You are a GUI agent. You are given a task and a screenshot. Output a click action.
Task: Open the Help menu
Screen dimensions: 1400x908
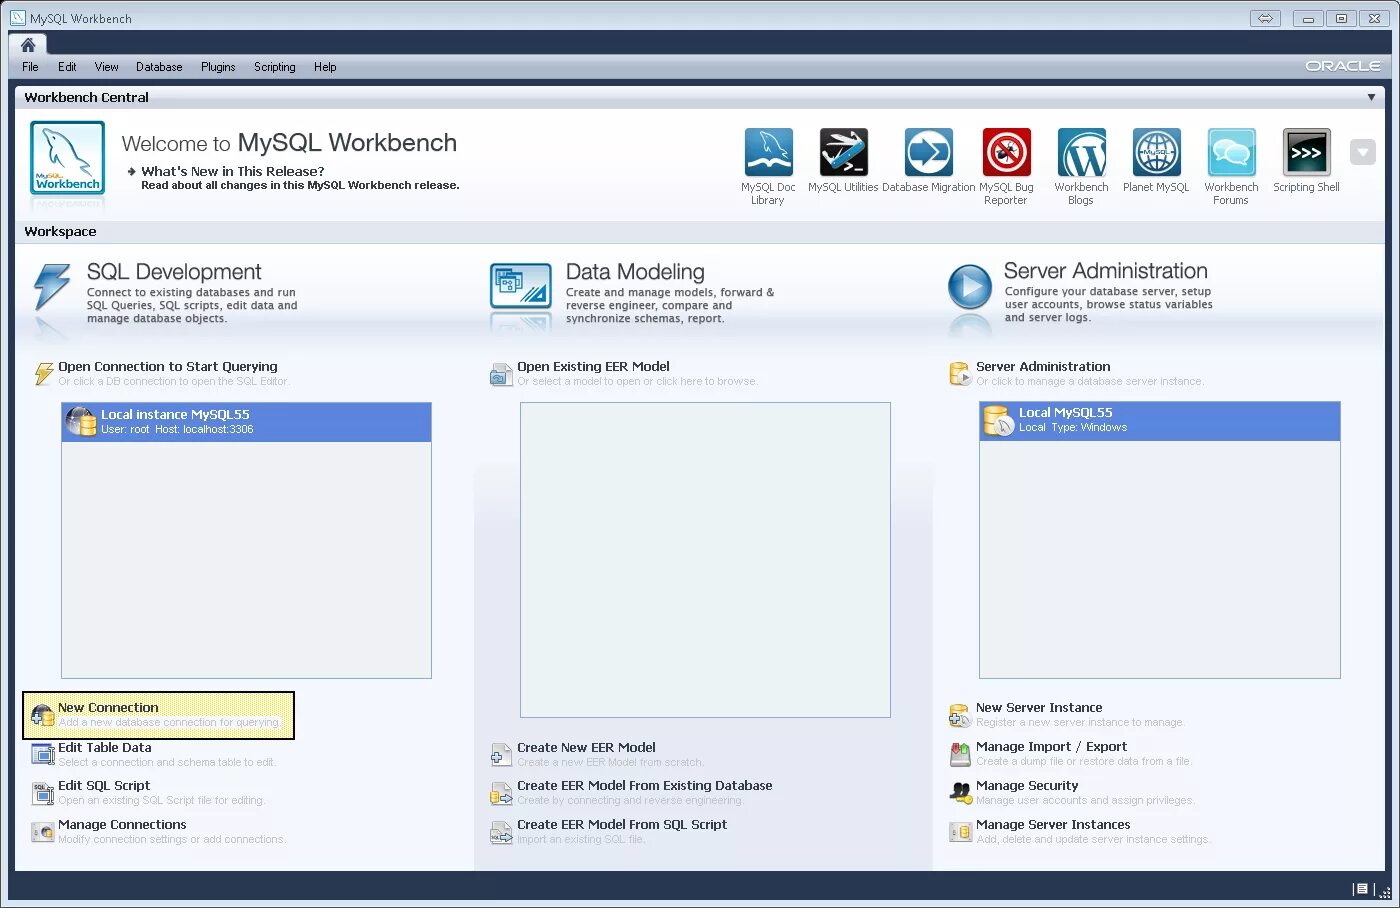[x=325, y=67]
